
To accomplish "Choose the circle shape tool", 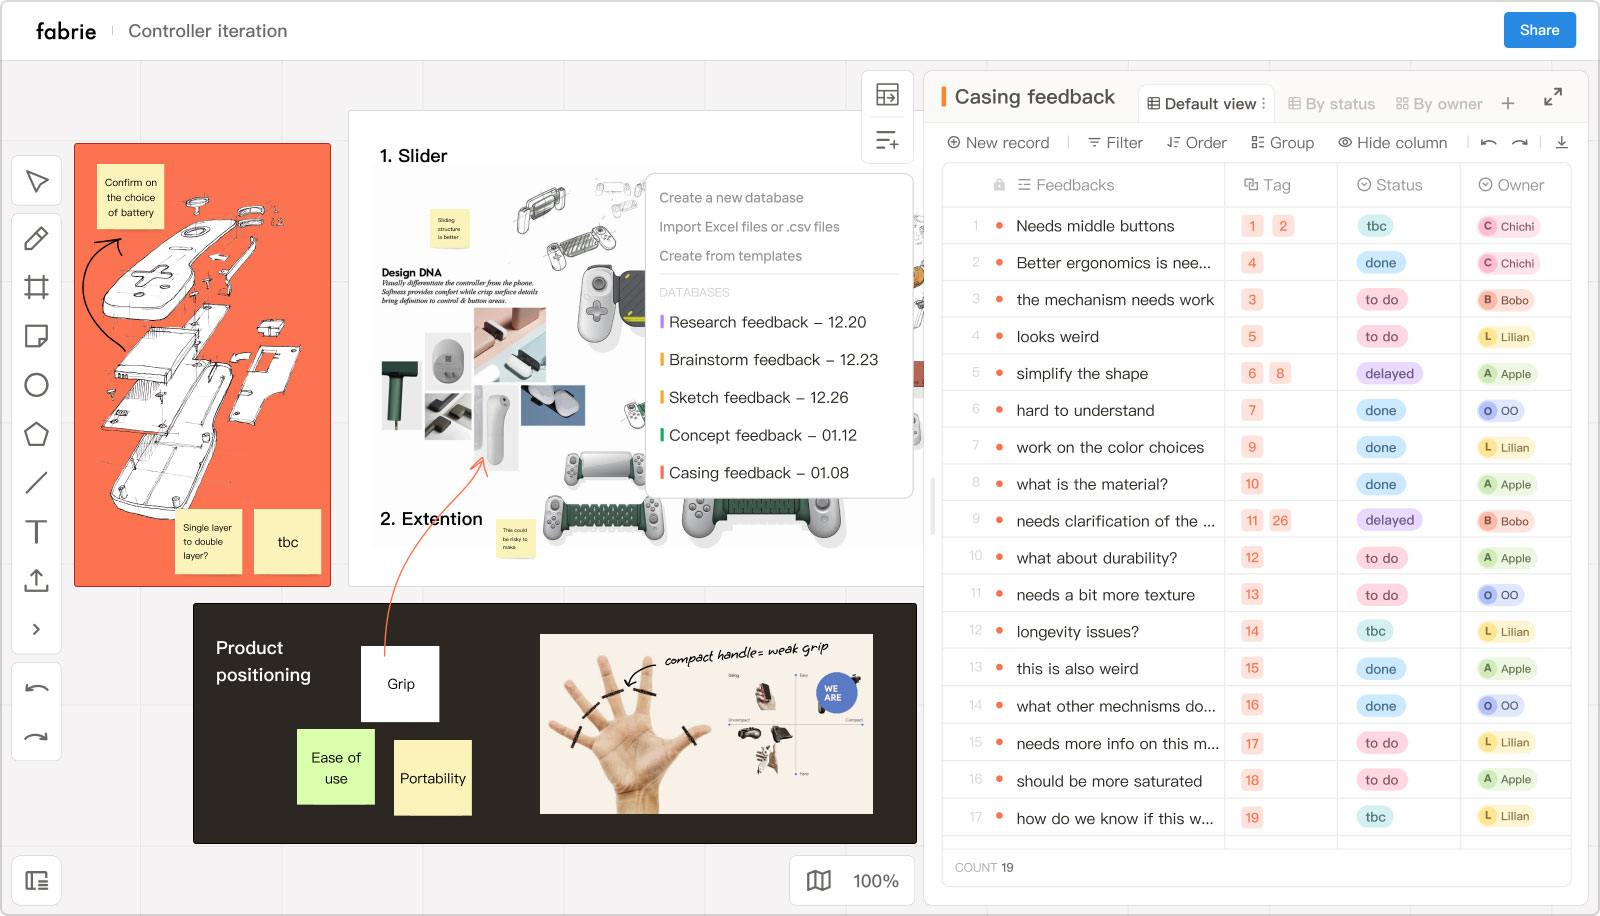I will coord(36,385).
